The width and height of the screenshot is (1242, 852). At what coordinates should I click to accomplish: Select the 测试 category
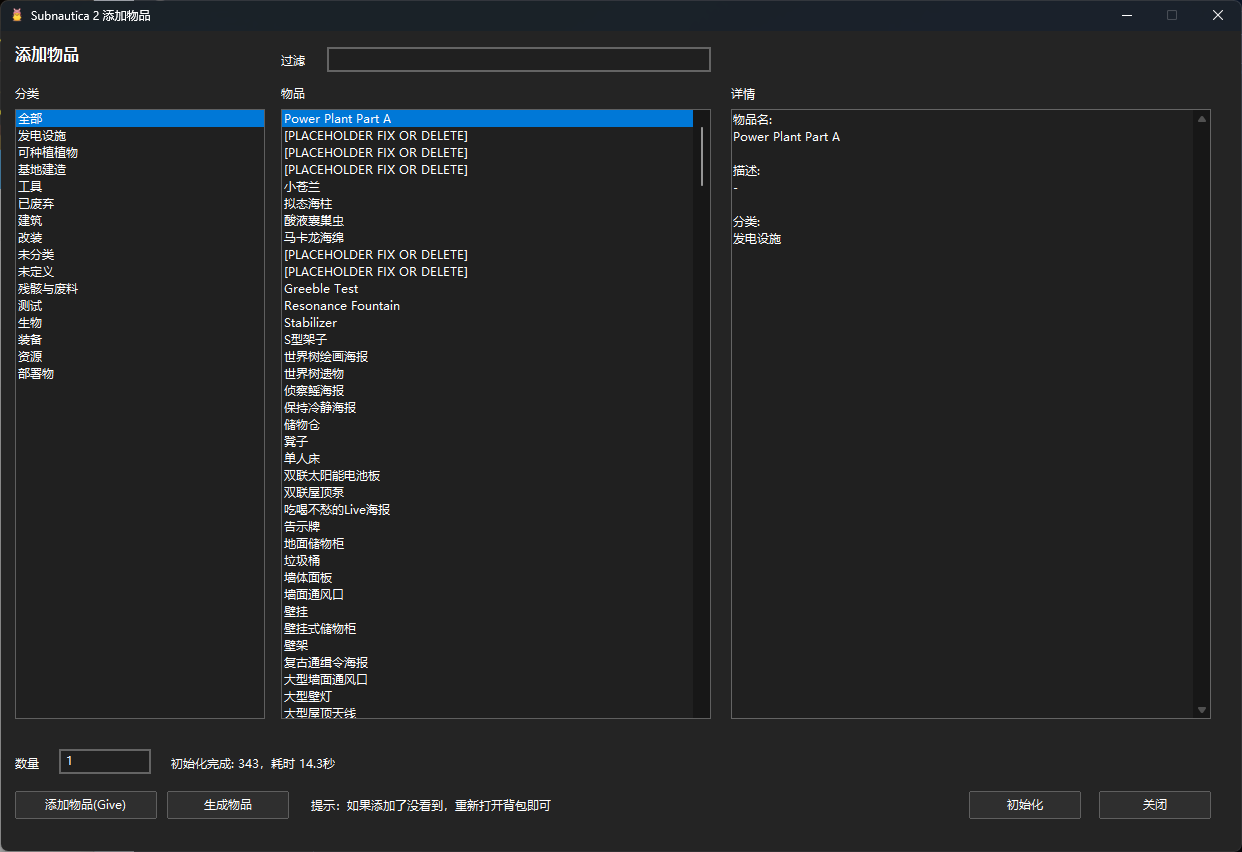(140, 305)
